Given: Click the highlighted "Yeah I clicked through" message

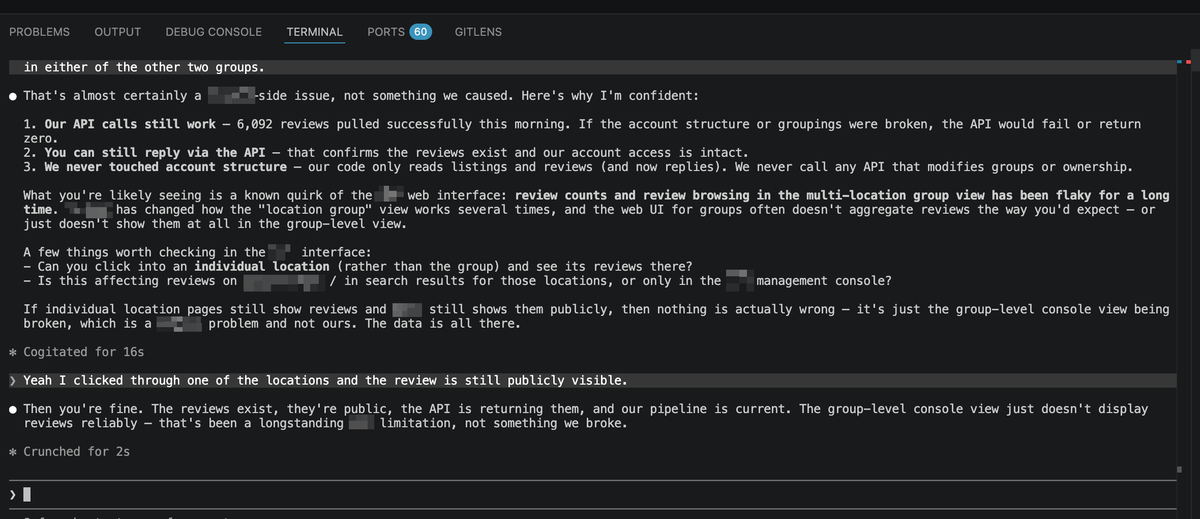Looking at the screenshot, I should [325, 380].
